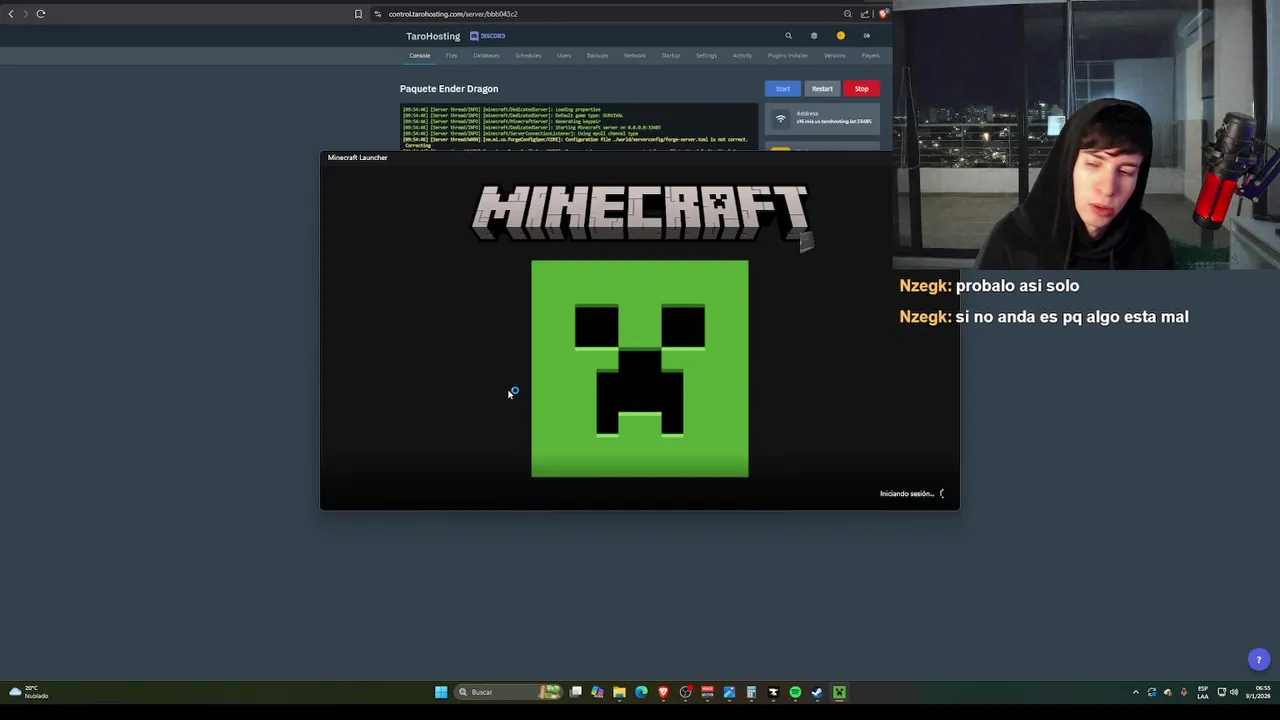
Task: Open TaroHosting panel search icon
Action: click(x=788, y=36)
